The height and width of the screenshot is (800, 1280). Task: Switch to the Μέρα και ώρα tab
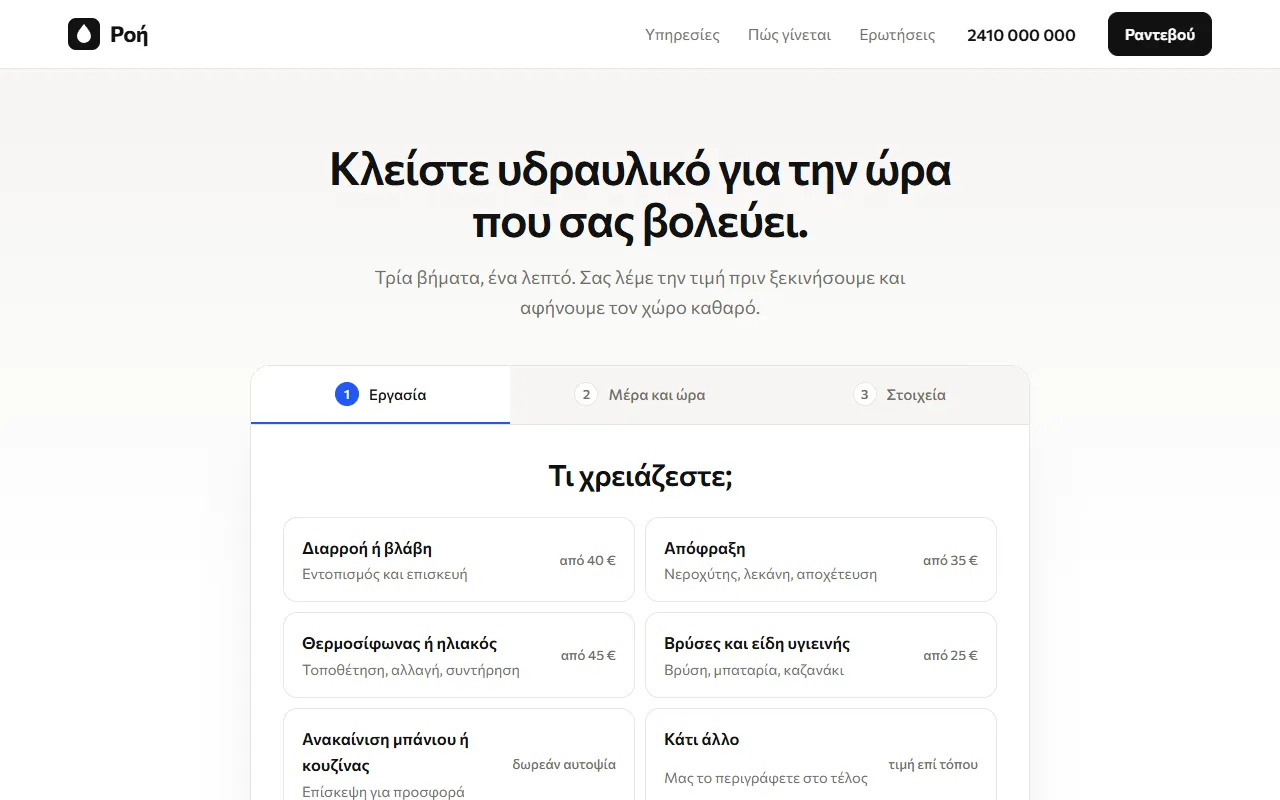point(640,395)
